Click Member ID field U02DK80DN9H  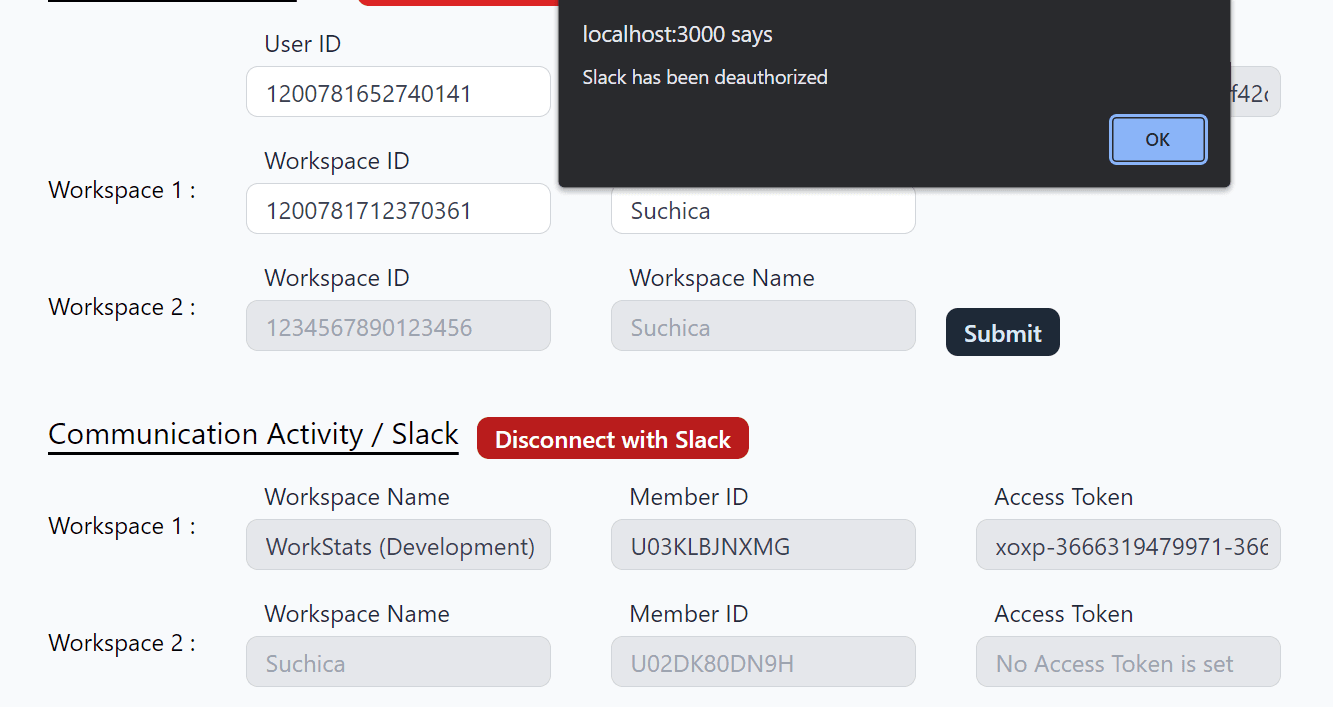(763, 662)
